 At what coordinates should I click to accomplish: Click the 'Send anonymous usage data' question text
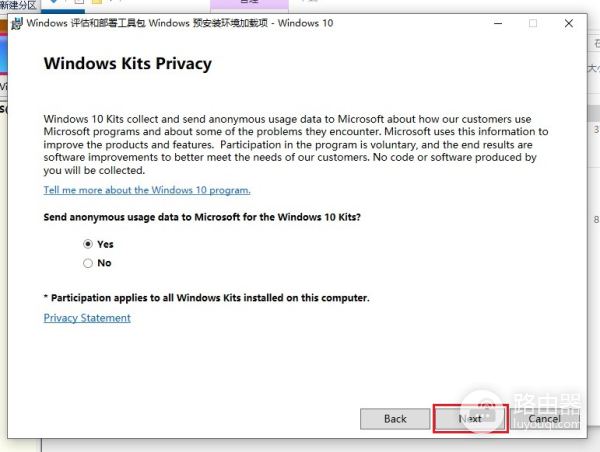point(203,217)
